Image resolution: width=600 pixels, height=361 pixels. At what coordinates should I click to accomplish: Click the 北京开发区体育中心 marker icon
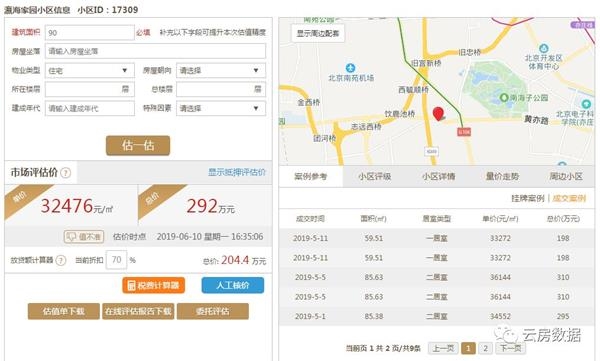click(x=544, y=49)
